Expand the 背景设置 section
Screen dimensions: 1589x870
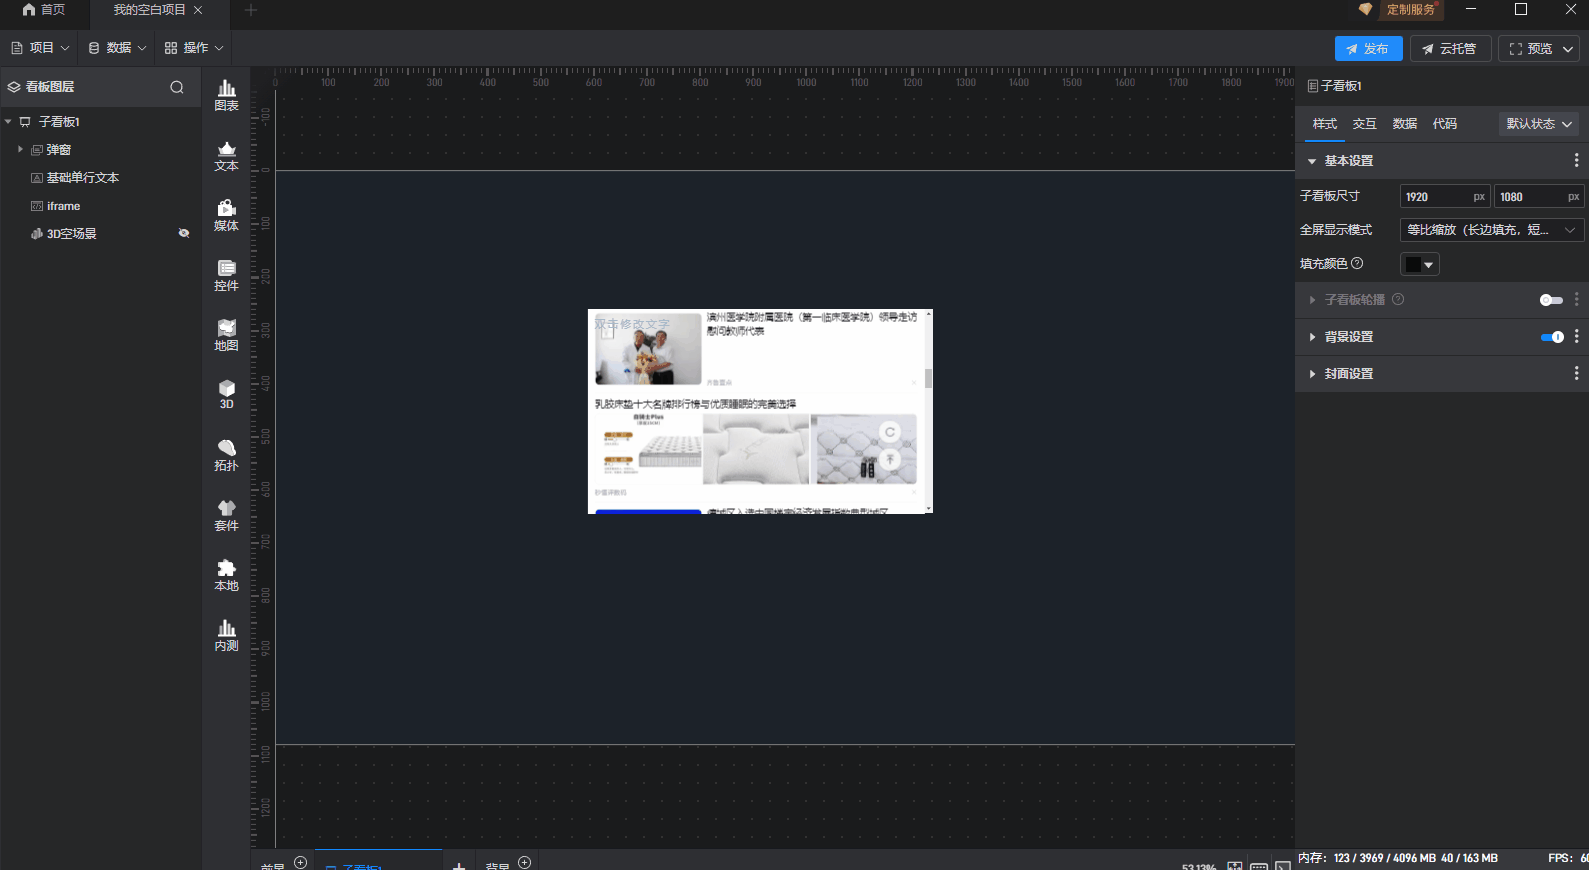click(x=1312, y=337)
